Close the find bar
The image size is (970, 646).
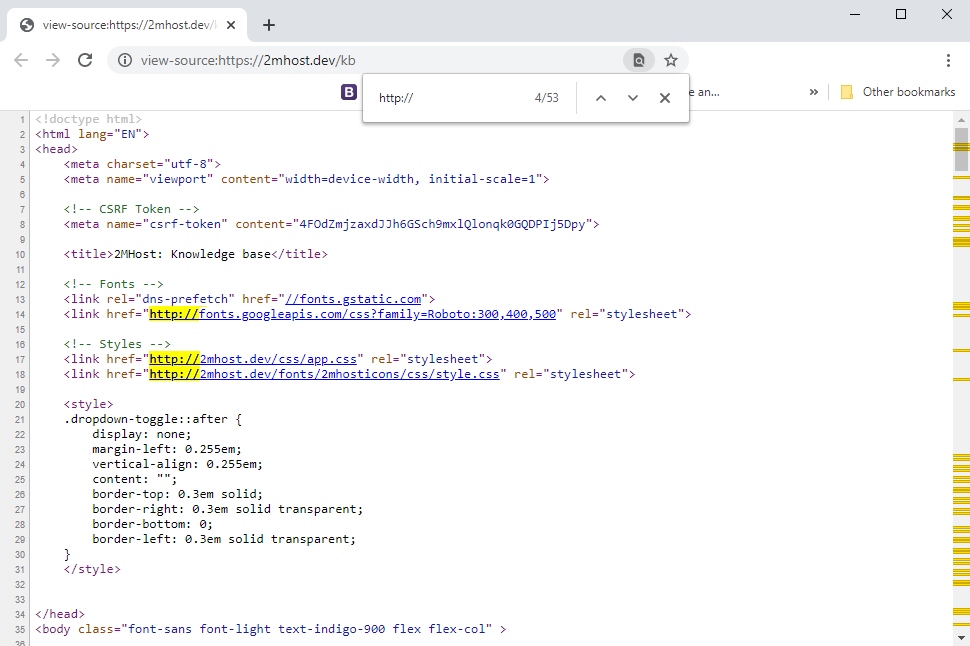pos(664,98)
